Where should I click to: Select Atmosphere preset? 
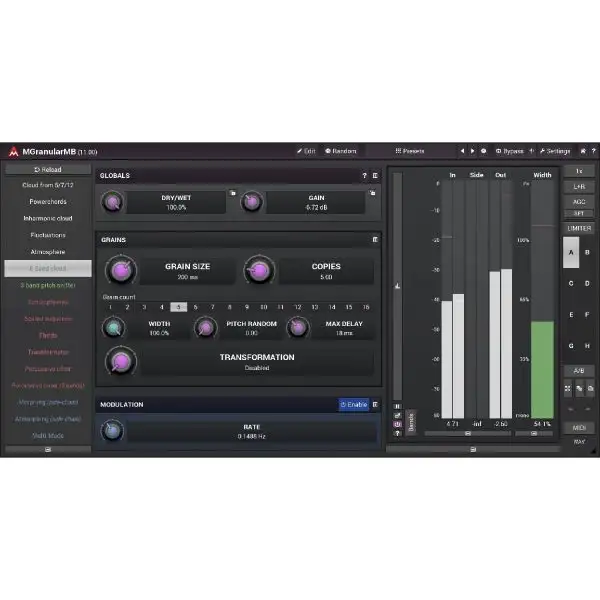pyautogui.click(x=48, y=252)
